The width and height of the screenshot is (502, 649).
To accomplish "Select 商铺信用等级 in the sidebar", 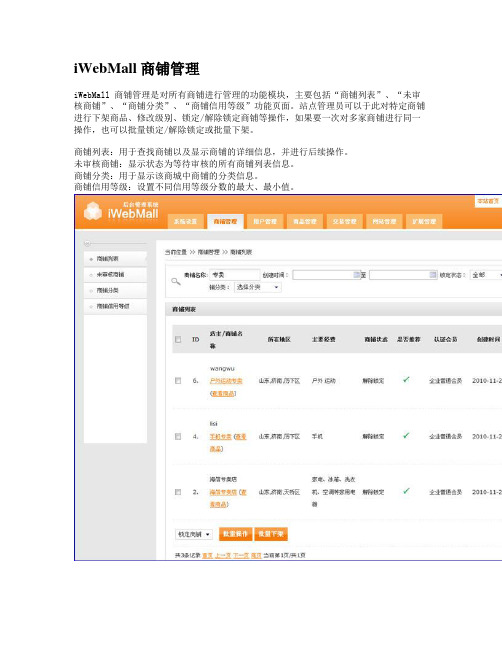I will (x=115, y=306).
